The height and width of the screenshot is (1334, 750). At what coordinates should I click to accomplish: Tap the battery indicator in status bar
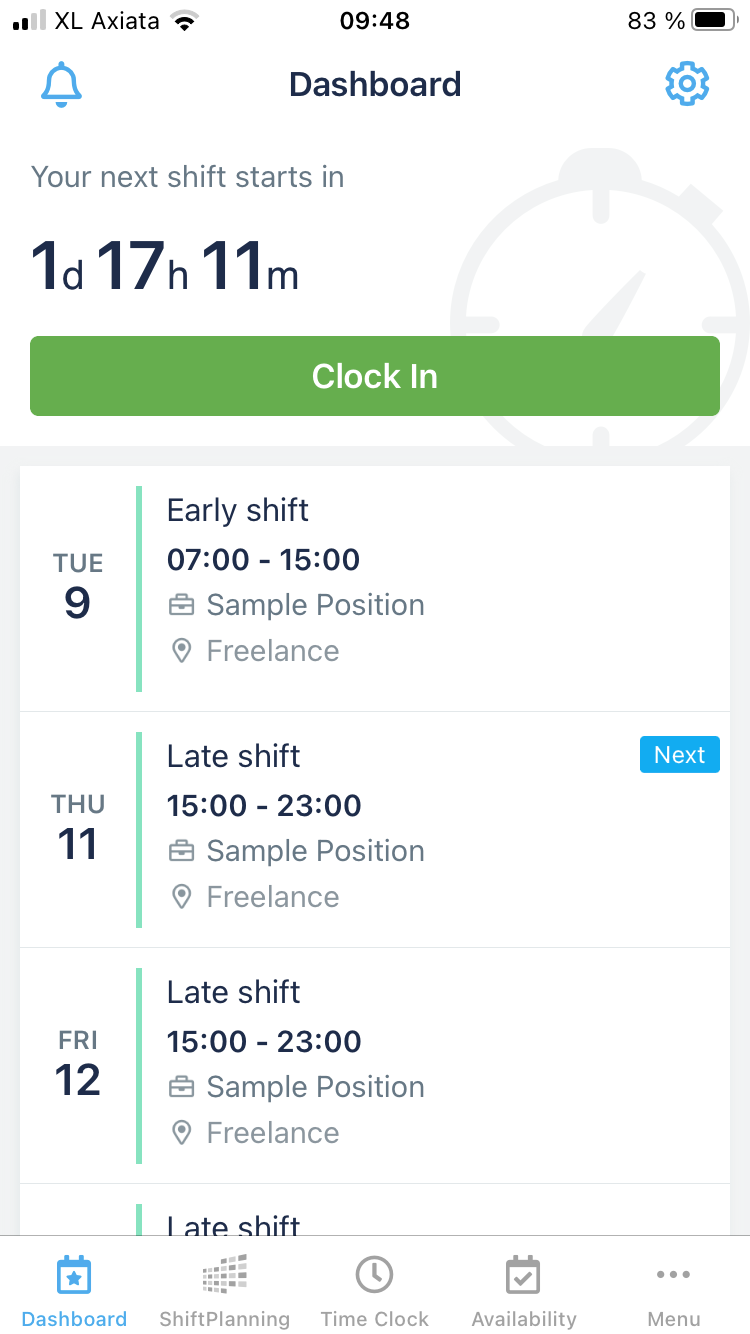713,20
